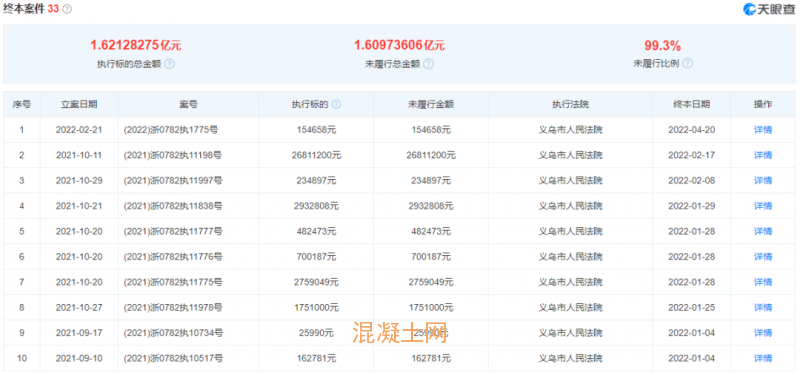
Task: View 详情 of case 浙0782执11978号
Action: click(763, 308)
